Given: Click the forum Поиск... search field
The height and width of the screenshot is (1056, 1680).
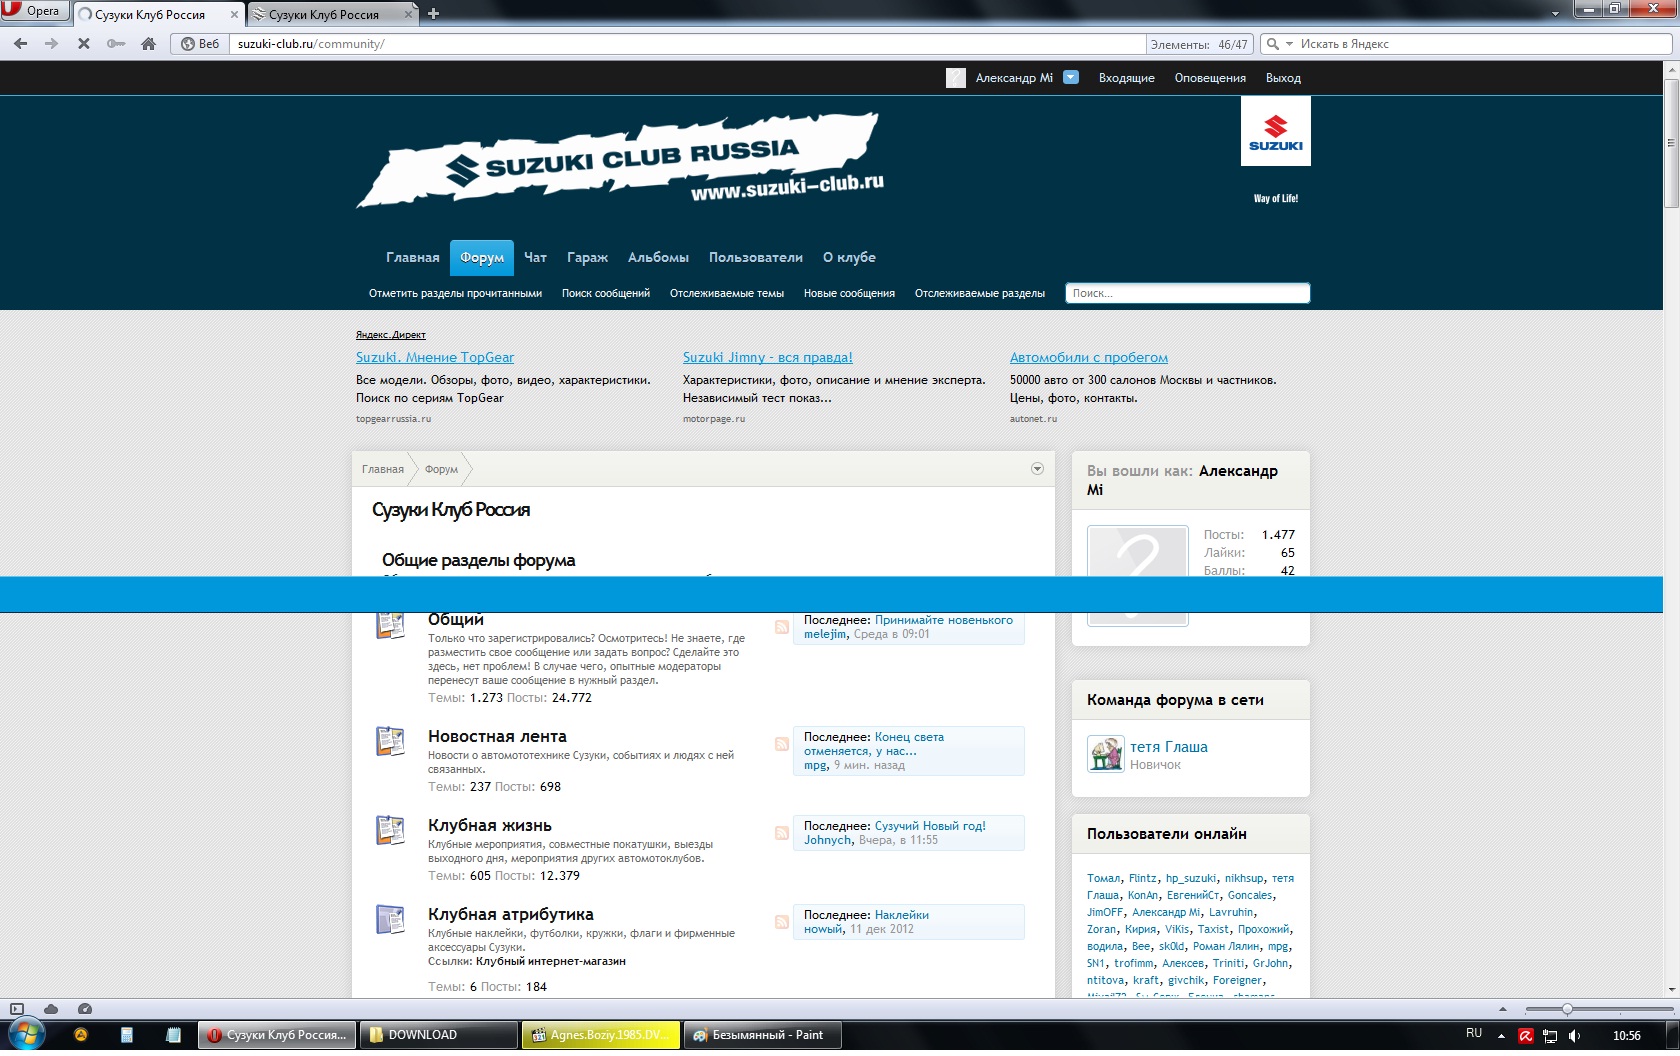Looking at the screenshot, I should tap(1187, 293).
